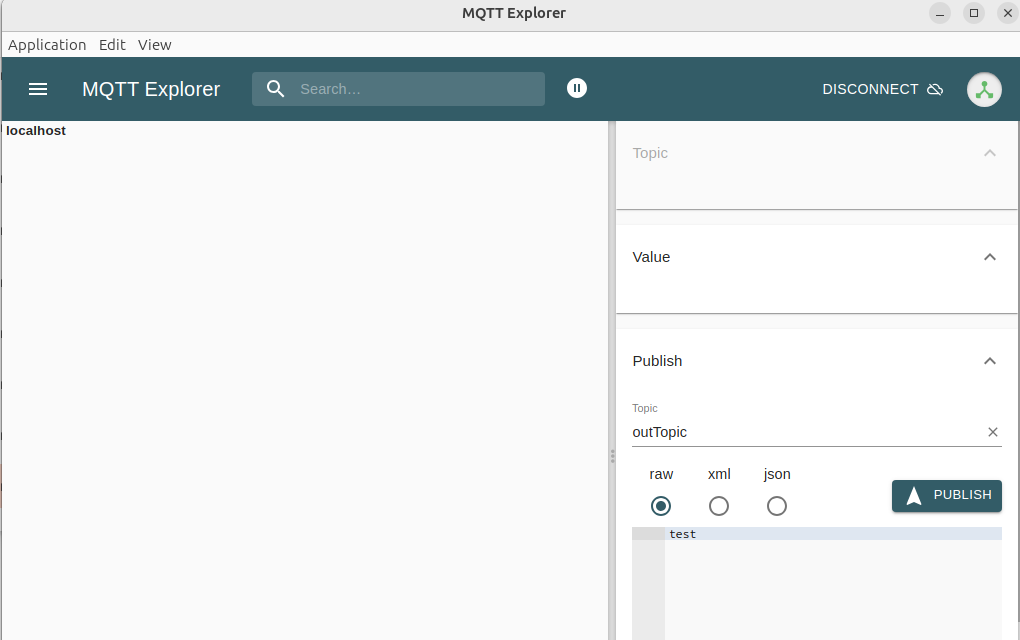Viewport: 1020px width, 640px height.
Task: Open the Application menu
Action: point(47,45)
